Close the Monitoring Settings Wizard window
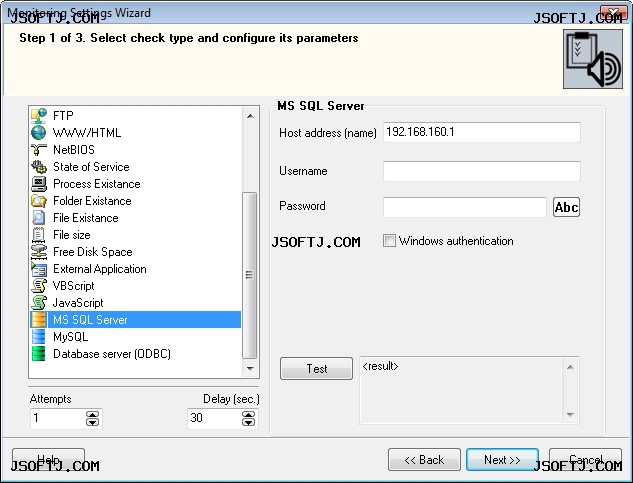This screenshot has width=633, height=483. click(x=613, y=11)
